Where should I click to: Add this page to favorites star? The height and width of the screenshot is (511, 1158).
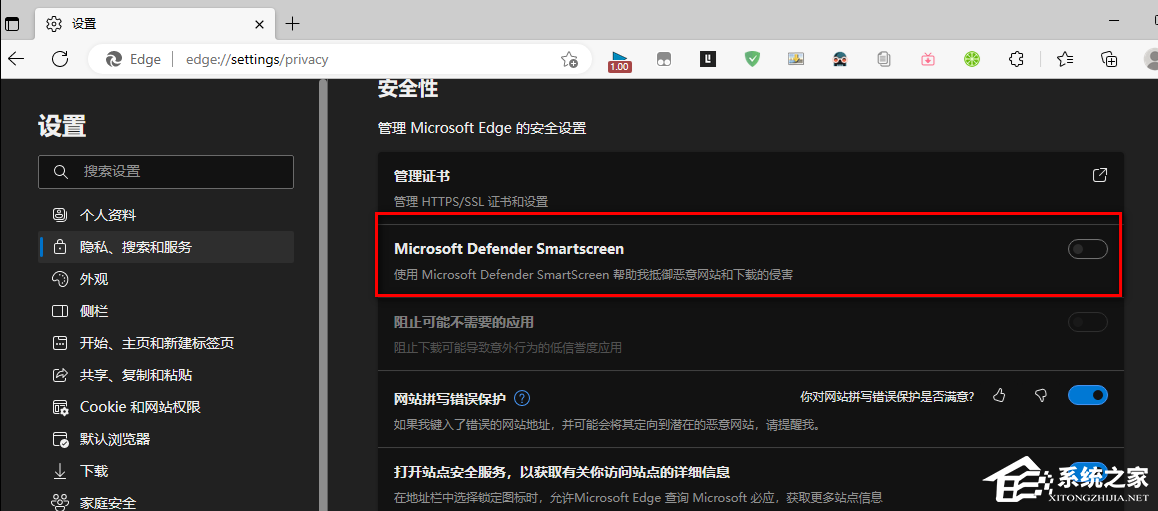pos(569,59)
